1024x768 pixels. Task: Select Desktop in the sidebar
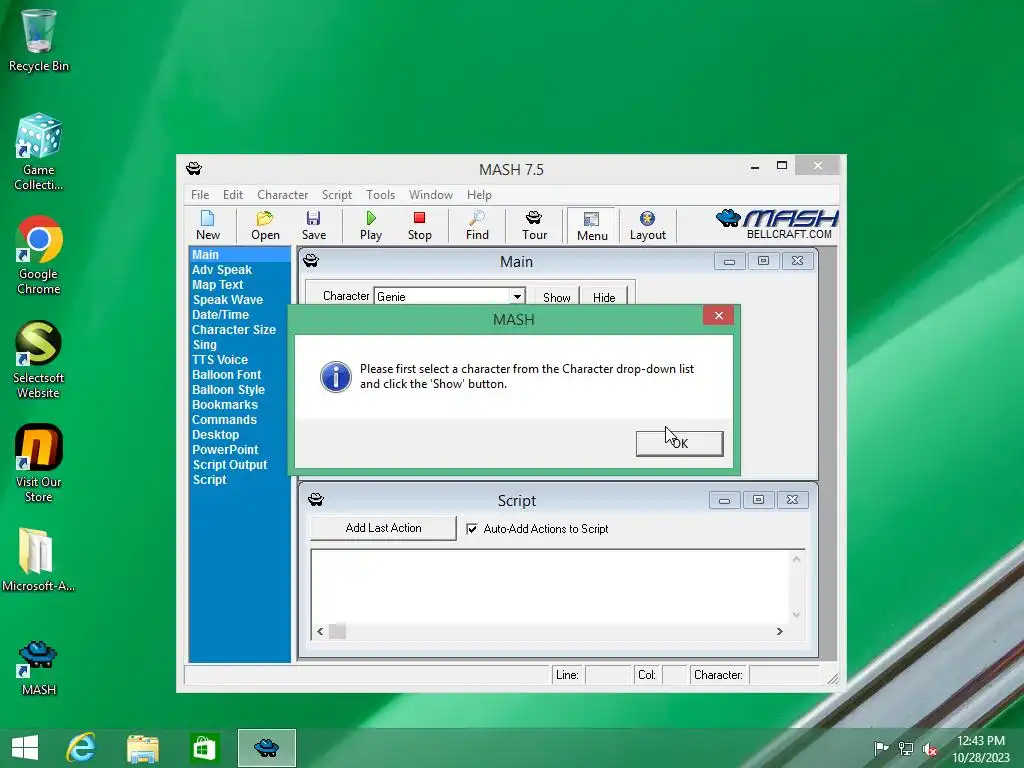point(216,435)
